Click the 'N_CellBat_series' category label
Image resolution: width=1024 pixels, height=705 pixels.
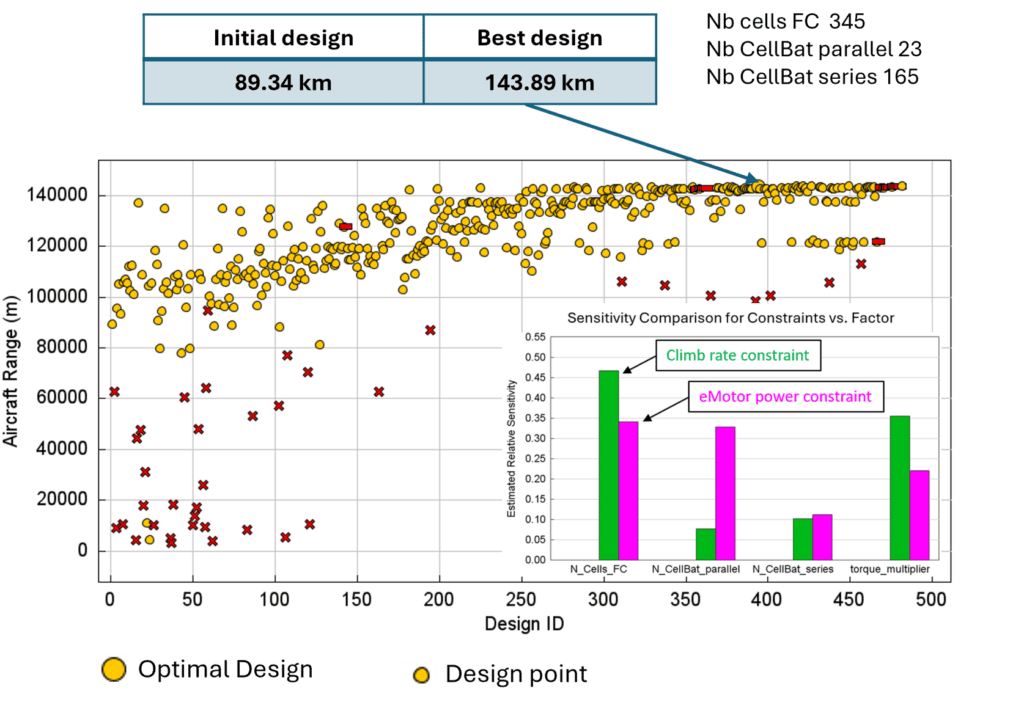[793, 569]
